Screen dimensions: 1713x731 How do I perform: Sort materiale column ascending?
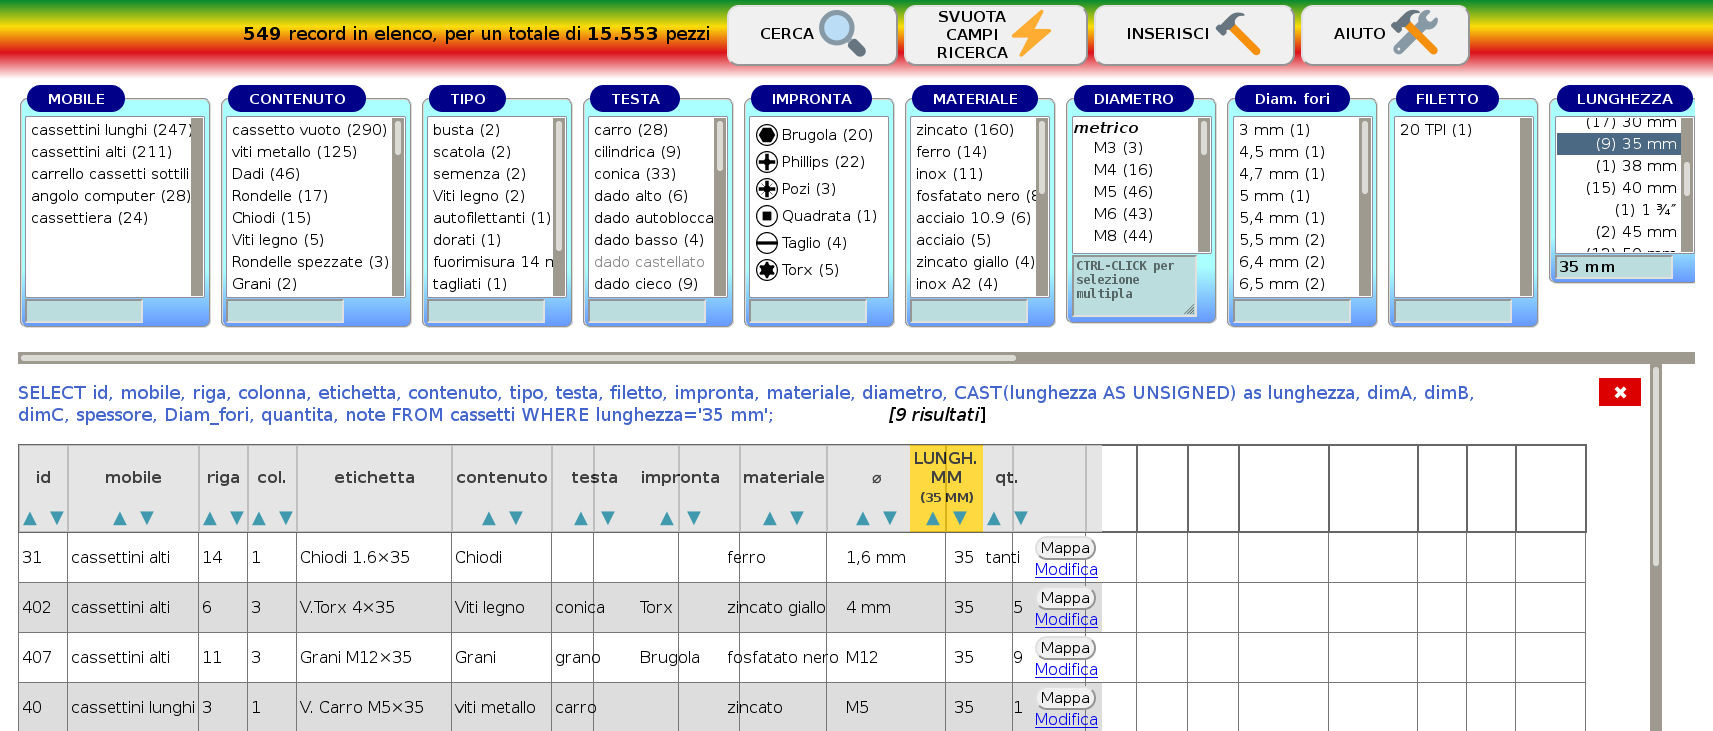pyautogui.click(x=770, y=518)
